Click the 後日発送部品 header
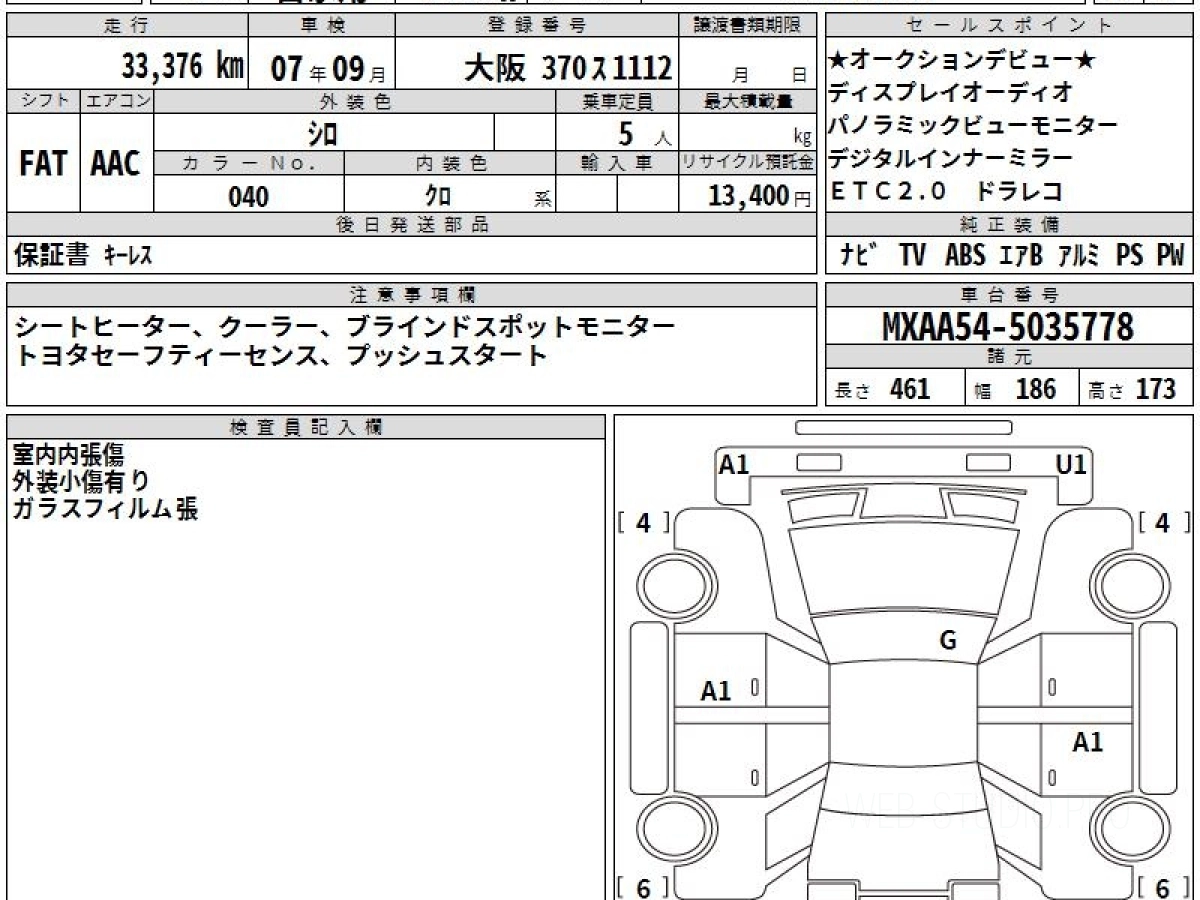The image size is (1200, 900). pyautogui.click(x=412, y=224)
